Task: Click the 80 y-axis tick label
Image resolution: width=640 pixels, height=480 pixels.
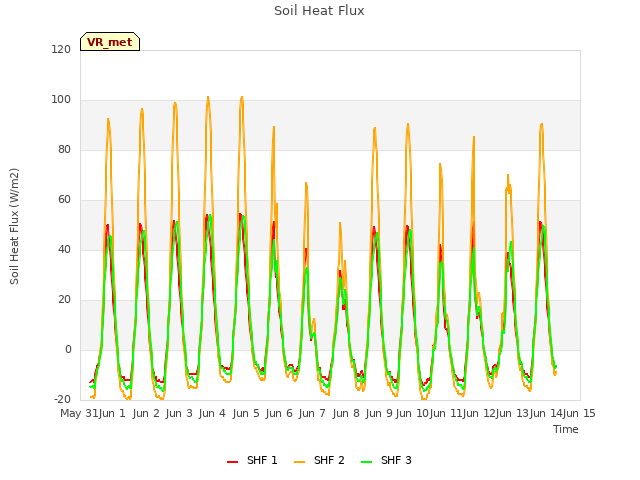Action: click(64, 150)
